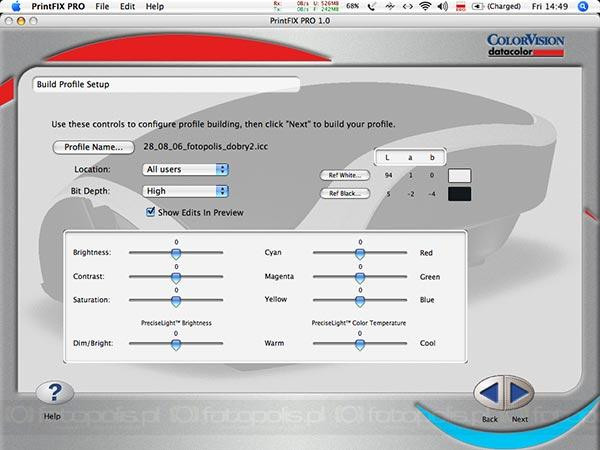Screen dimensions: 600x450
Task: Click the L a b column header box
Action: (x=410, y=157)
